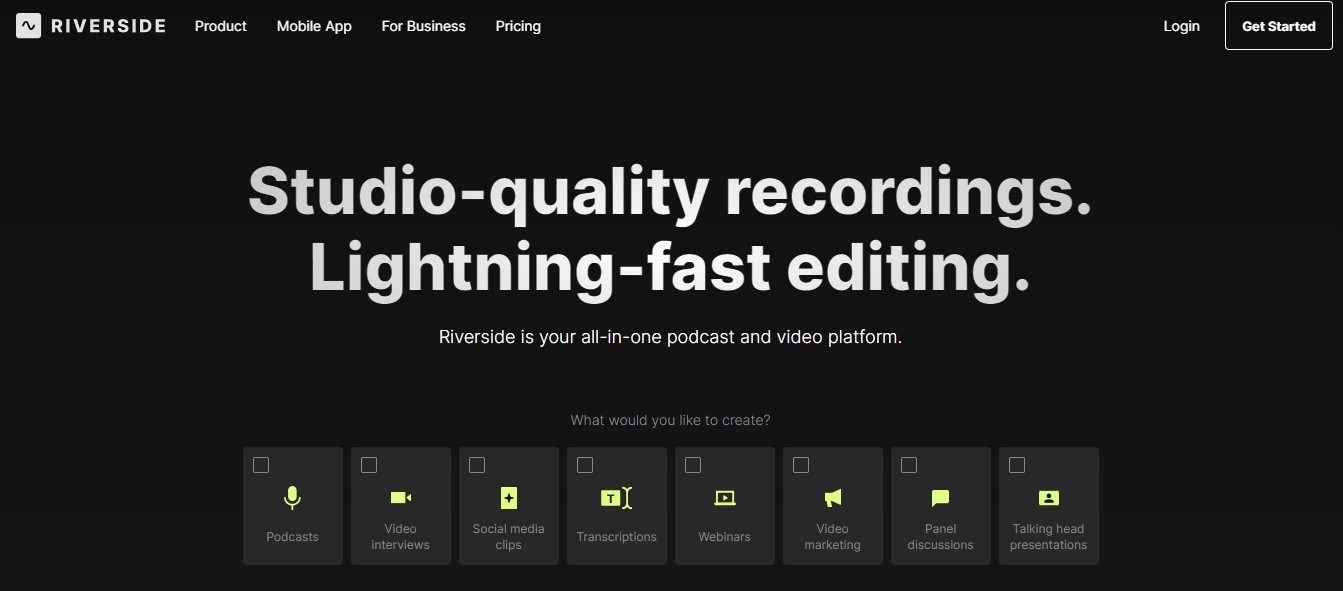
Task: Click the Panel discussions chat bubble icon
Action: 940,497
